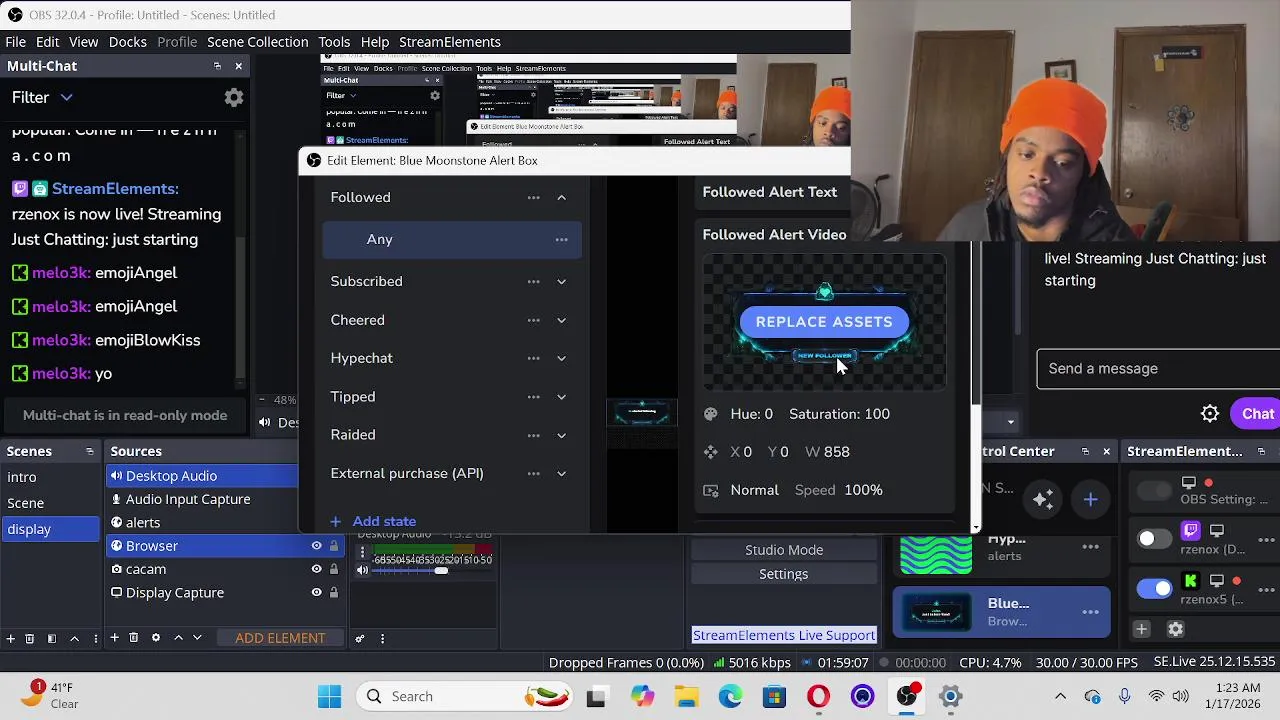
Task: Toggle lock on Display Capture source
Action: click(334, 593)
